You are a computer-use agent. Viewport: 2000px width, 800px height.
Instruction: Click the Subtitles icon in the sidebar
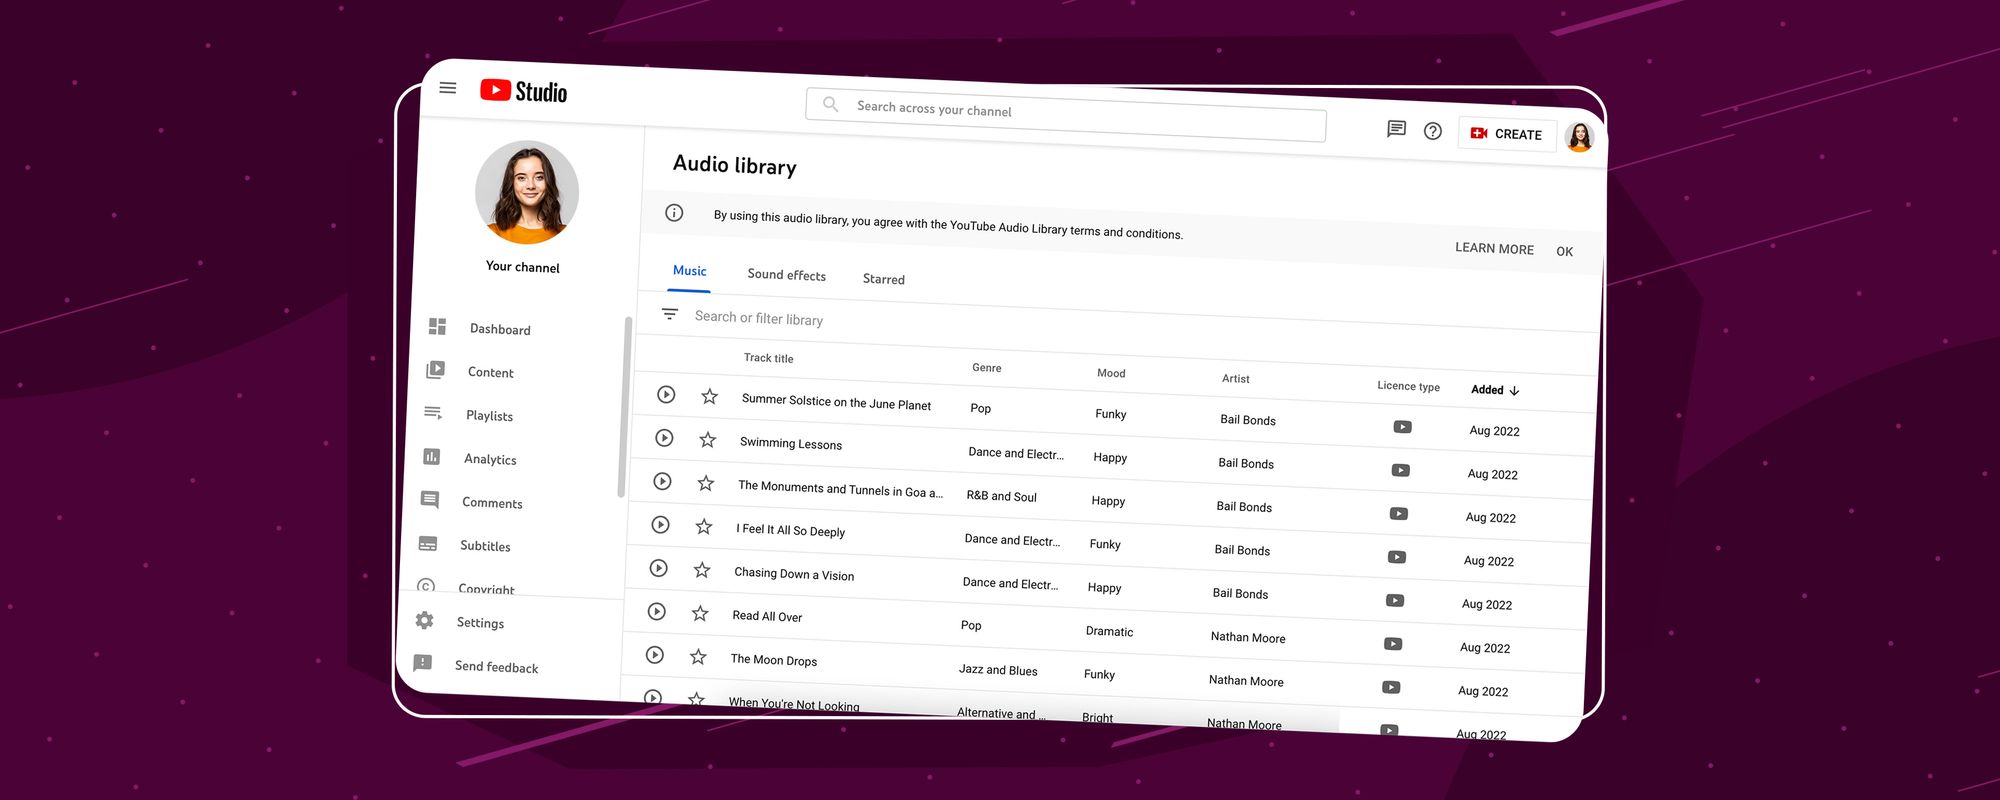pyautogui.click(x=427, y=543)
